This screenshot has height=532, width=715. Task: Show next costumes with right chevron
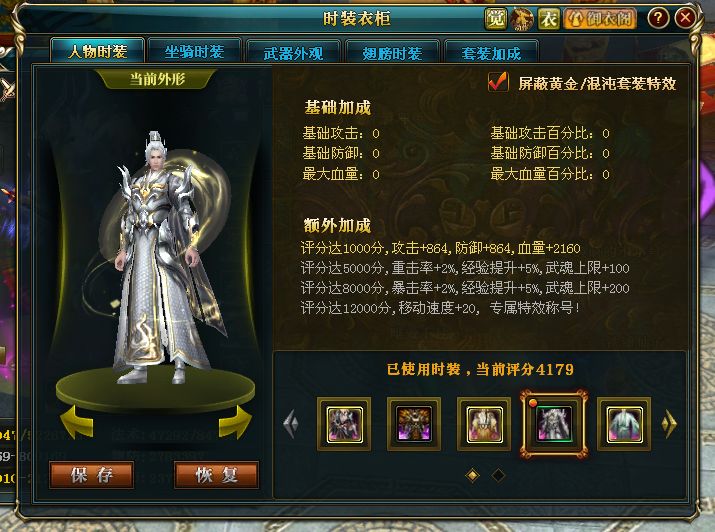pyautogui.click(x=669, y=424)
